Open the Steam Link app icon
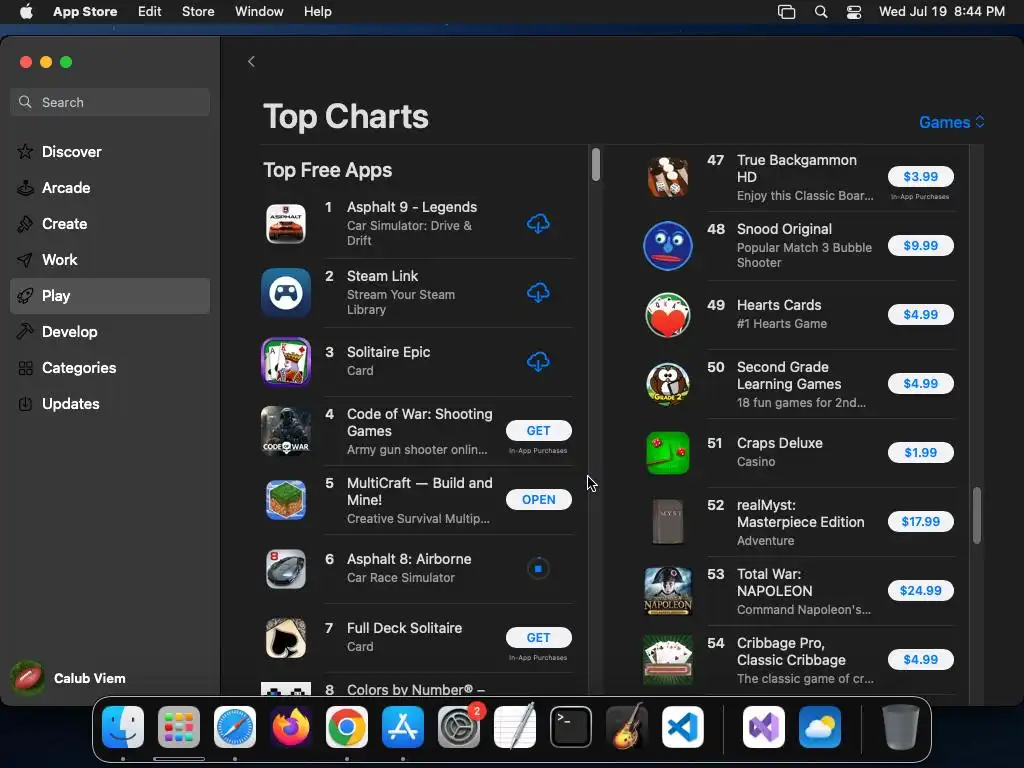Image resolution: width=1024 pixels, height=768 pixels. click(x=286, y=293)
